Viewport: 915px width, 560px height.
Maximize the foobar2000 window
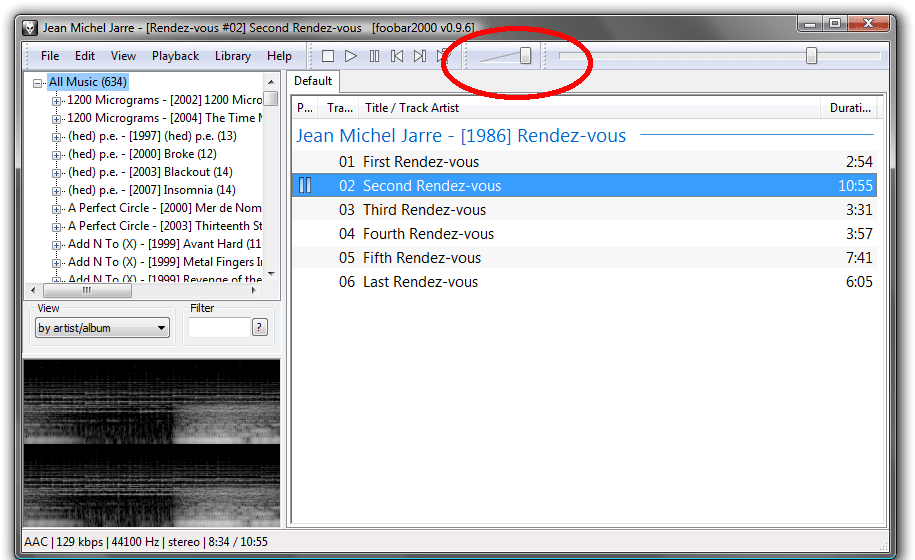coord(835,24)
